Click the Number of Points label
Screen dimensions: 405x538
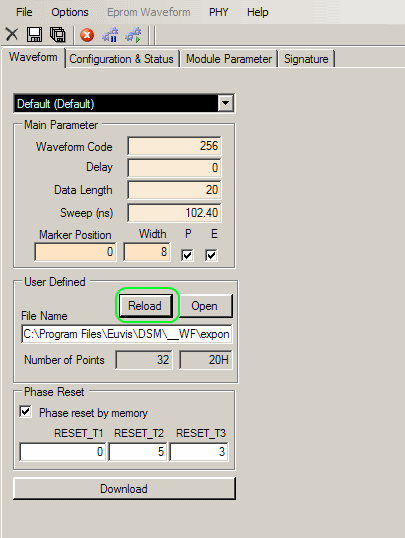click(x=64, y=360)
